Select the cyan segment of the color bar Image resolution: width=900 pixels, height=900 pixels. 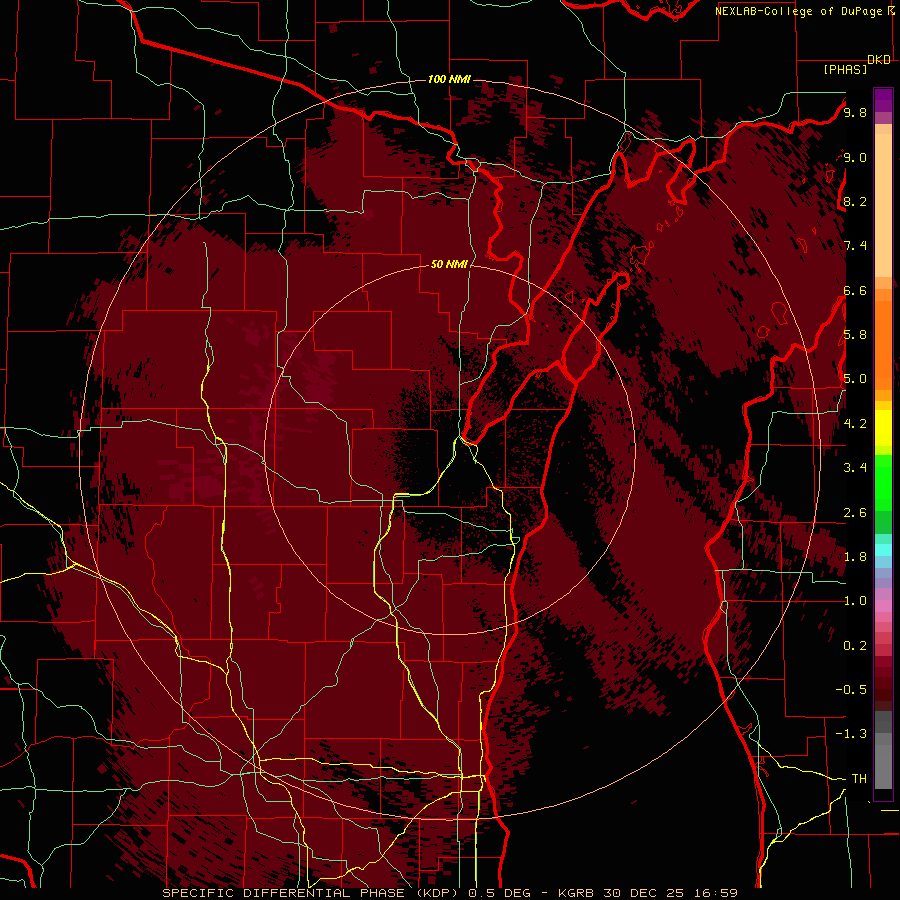tap(883, 550)
